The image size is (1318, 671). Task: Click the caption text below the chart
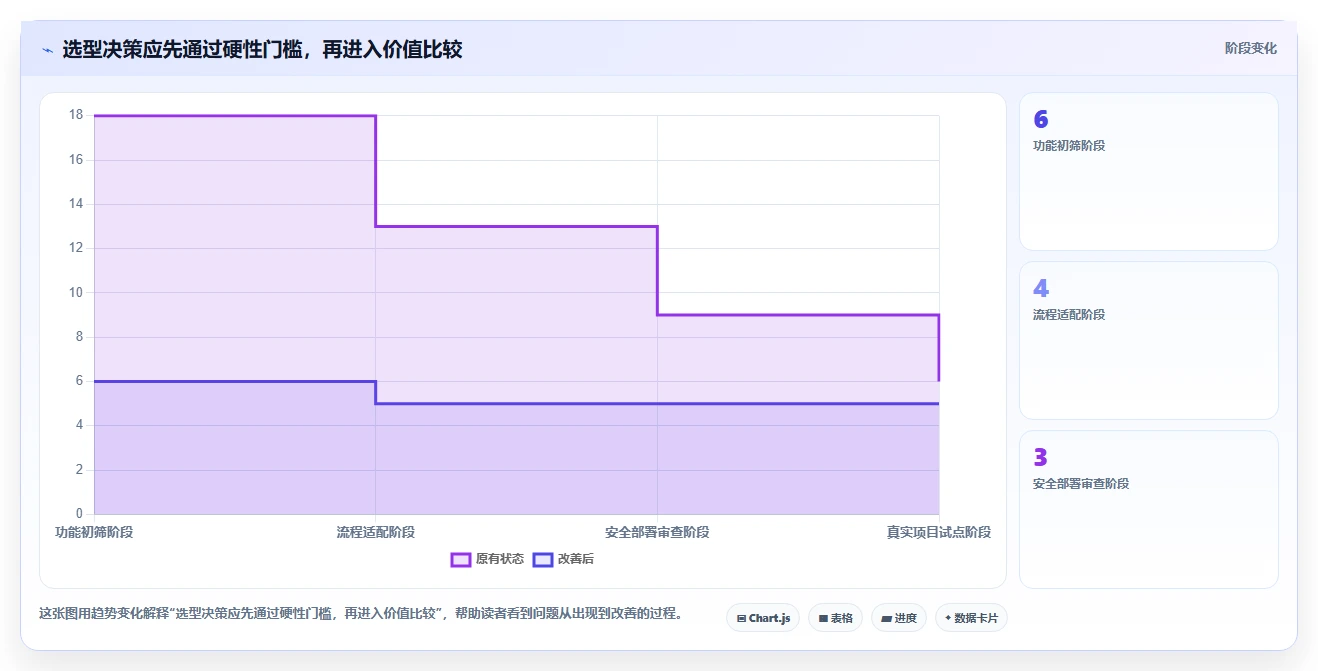pos(361,613)
